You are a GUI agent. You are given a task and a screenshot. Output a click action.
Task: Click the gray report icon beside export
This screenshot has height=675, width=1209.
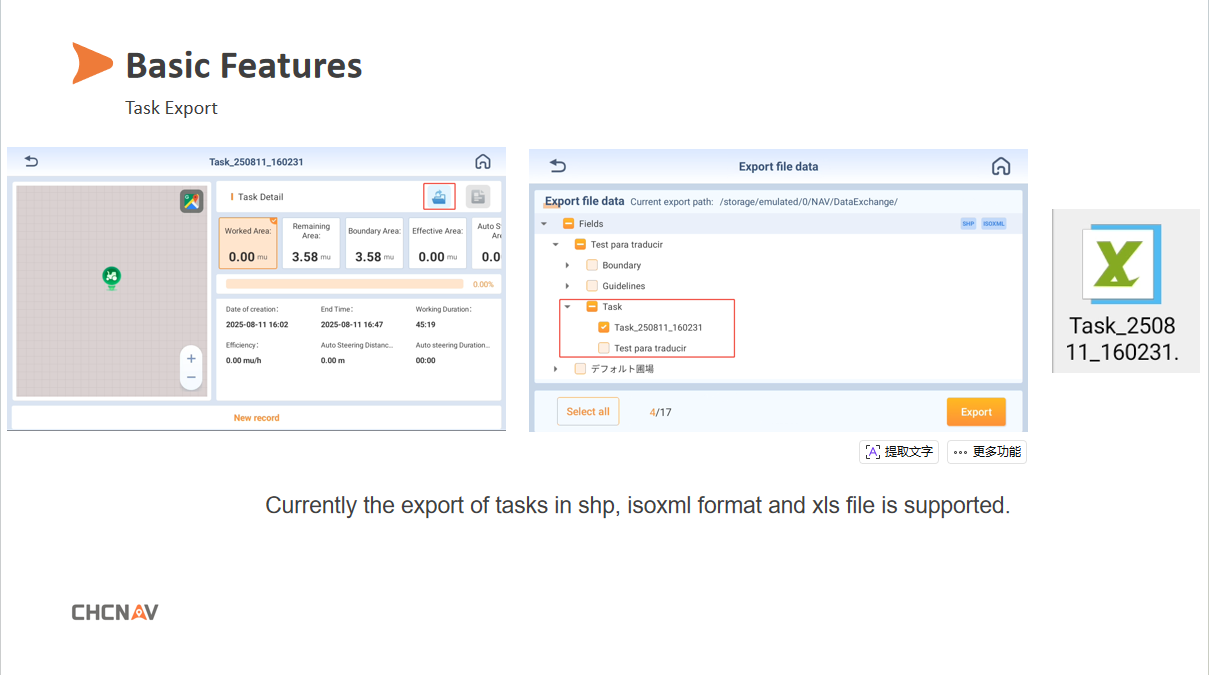[x=478, y=197]
